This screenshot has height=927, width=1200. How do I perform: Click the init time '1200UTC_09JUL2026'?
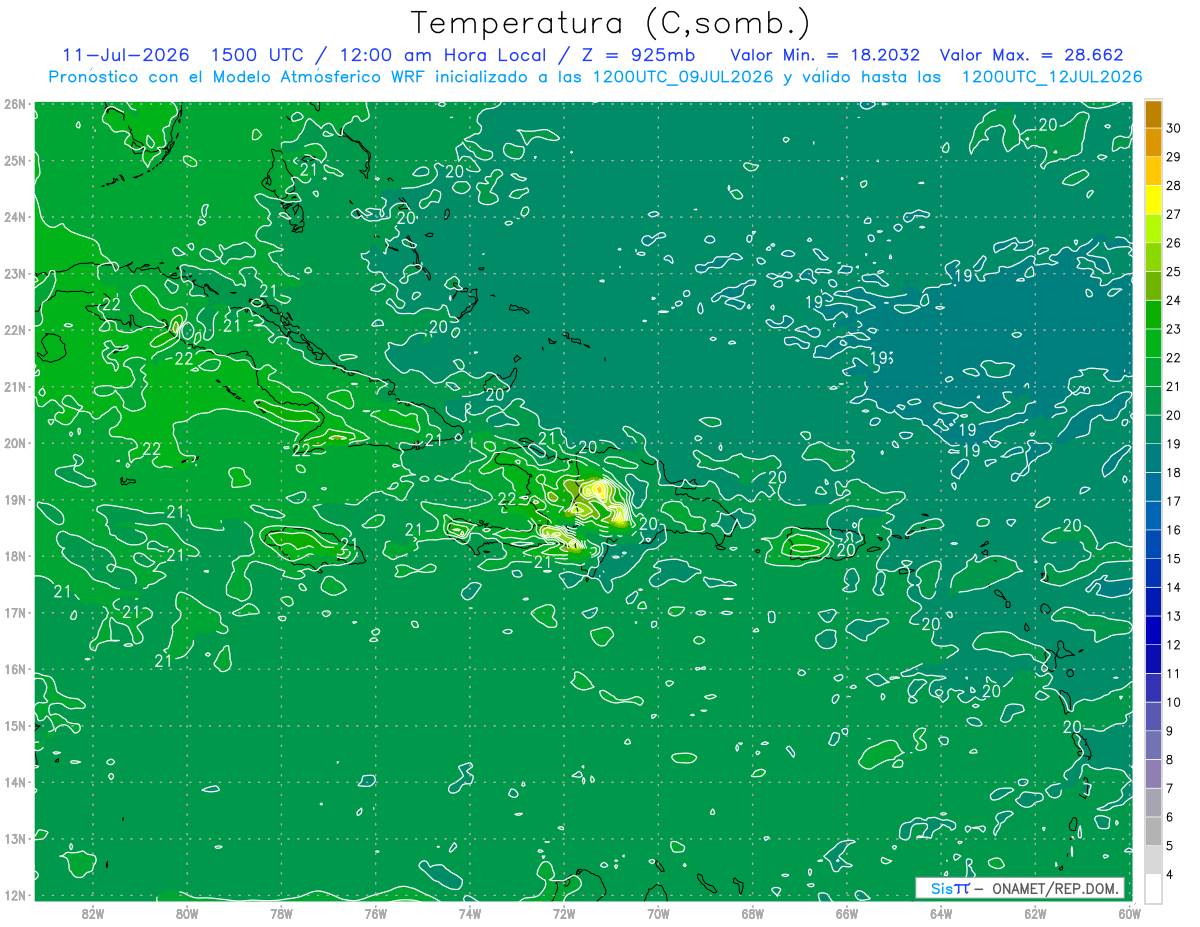pyautogui.click(x=684, y=77)
